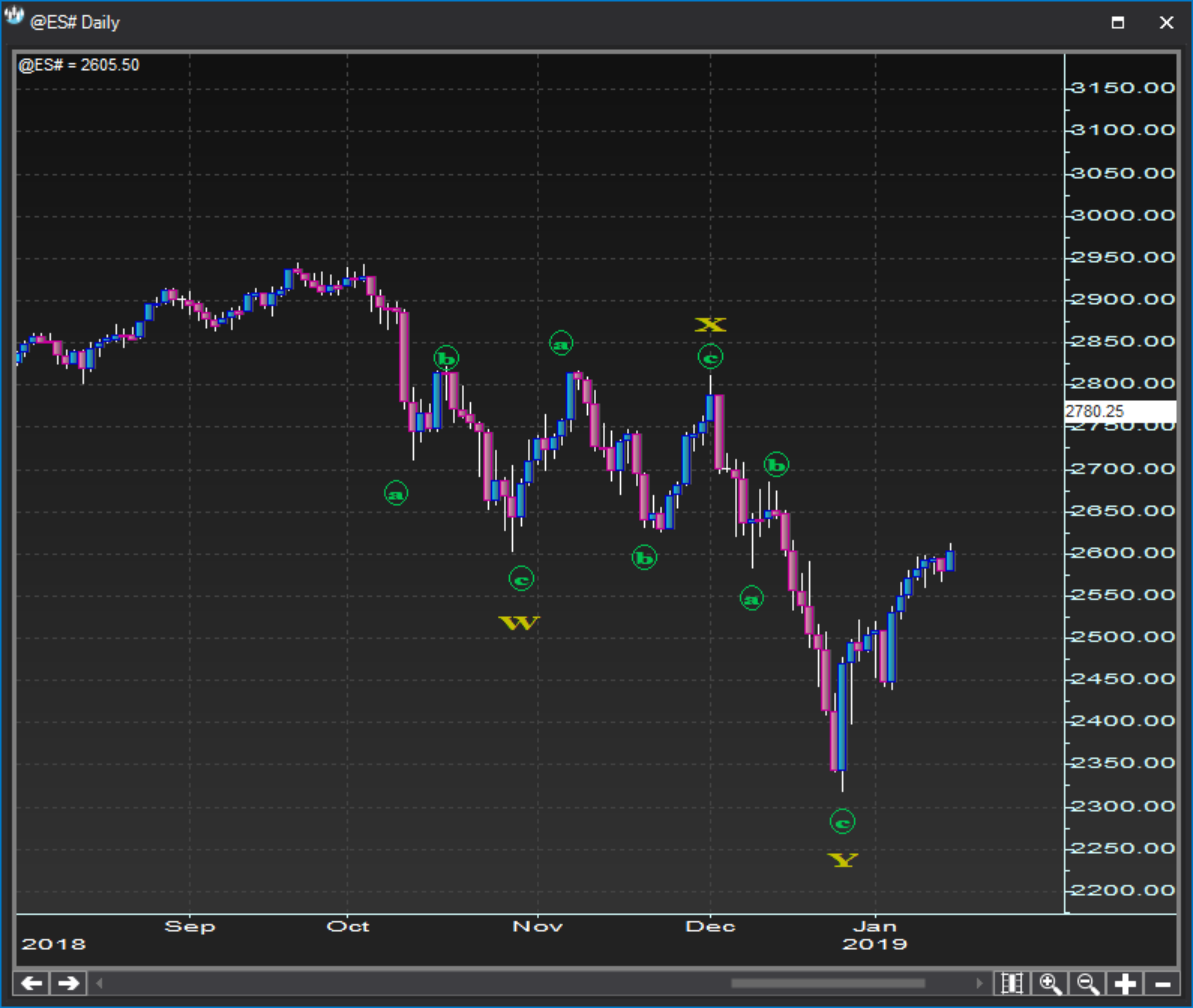This screenshot has height=1008, width=1193.
Task: Click the app icon in the title bar
Action: [14, 17]
